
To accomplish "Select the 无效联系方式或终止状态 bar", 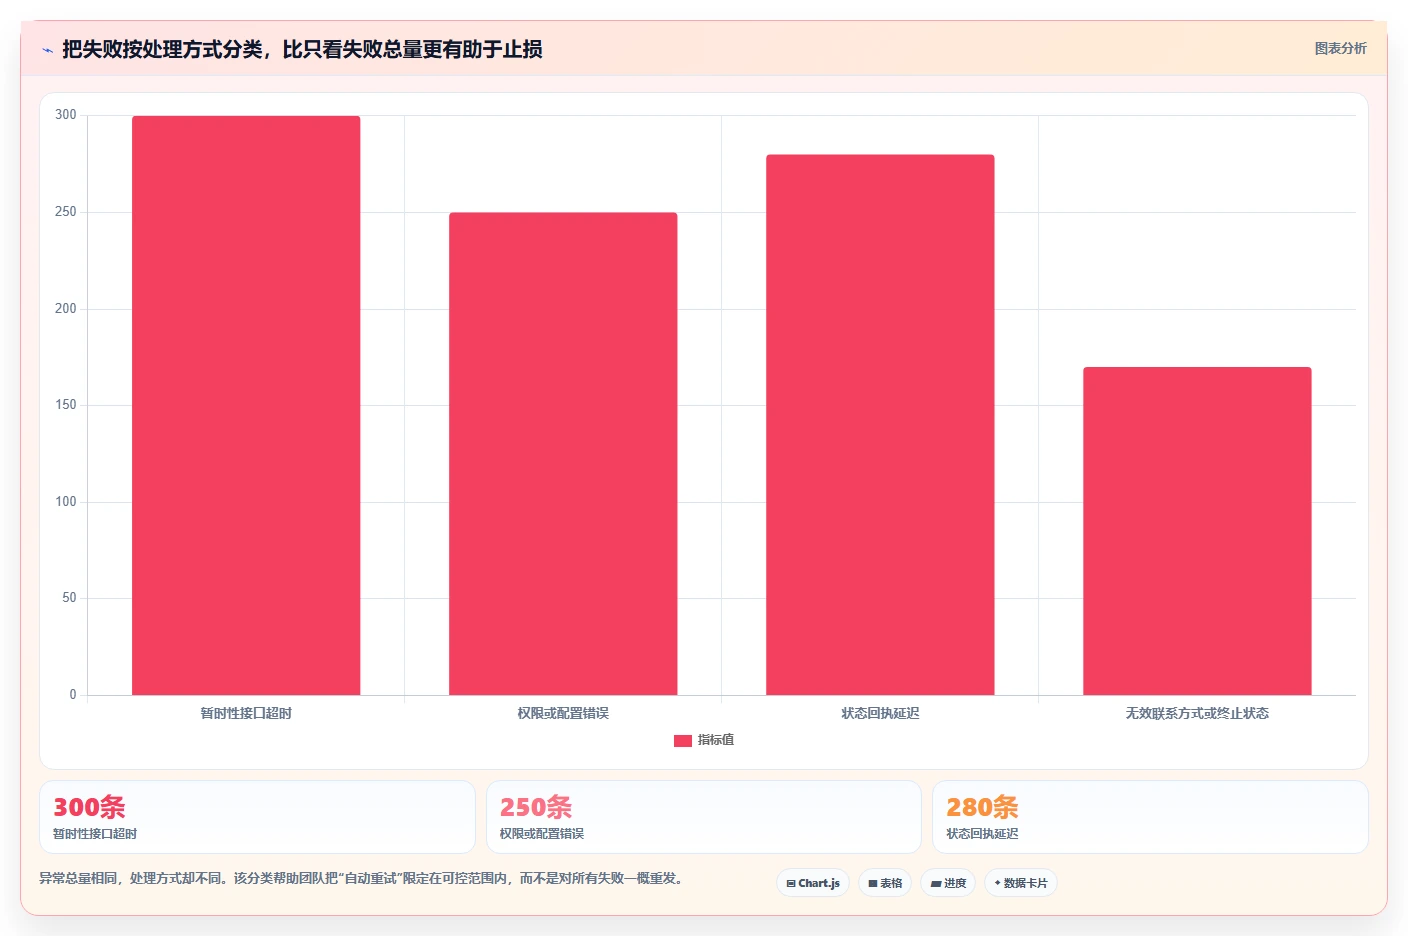I will (x=1197, y=531).
